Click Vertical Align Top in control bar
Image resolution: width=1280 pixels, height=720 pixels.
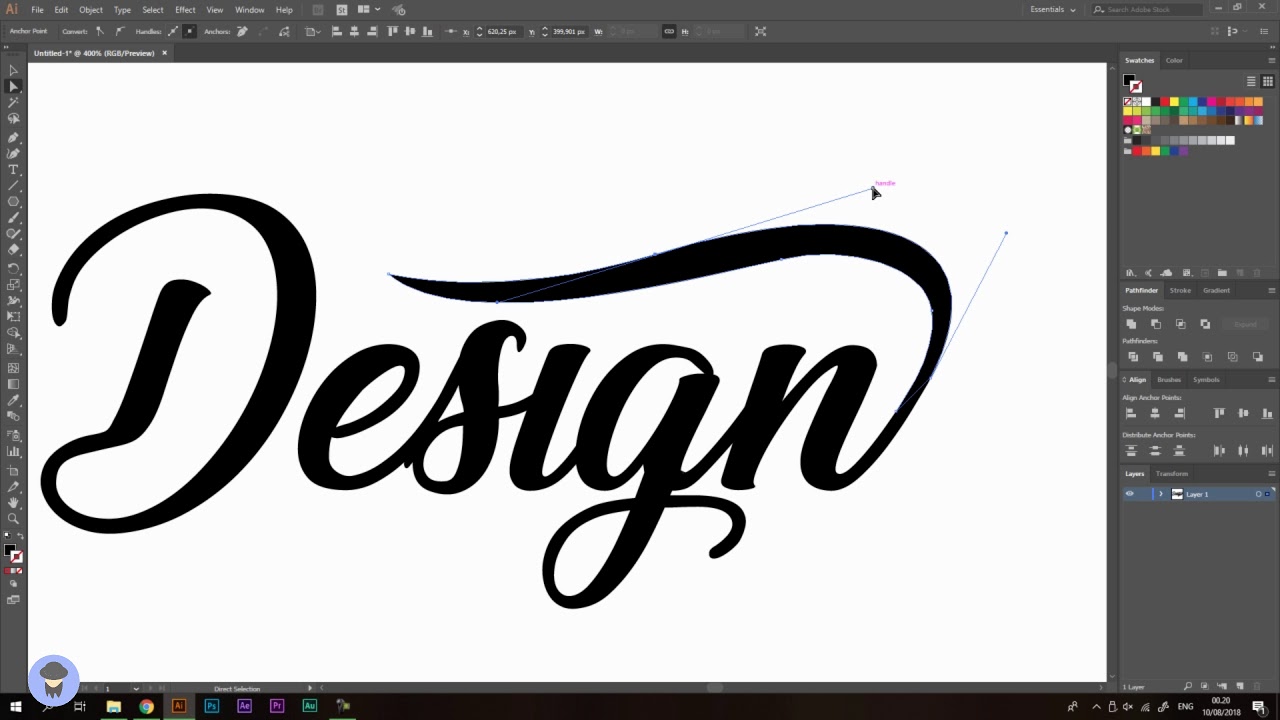tap(392, 32)
